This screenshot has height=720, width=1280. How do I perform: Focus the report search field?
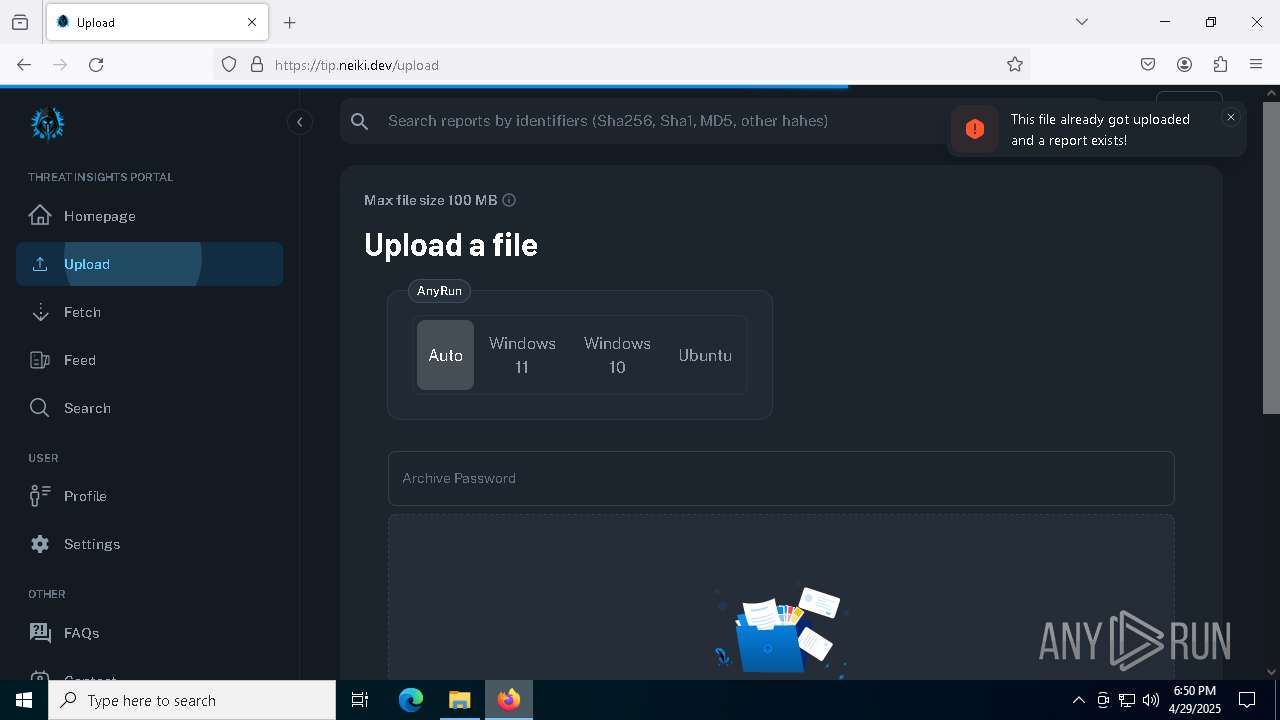click(x=660, y=121)
